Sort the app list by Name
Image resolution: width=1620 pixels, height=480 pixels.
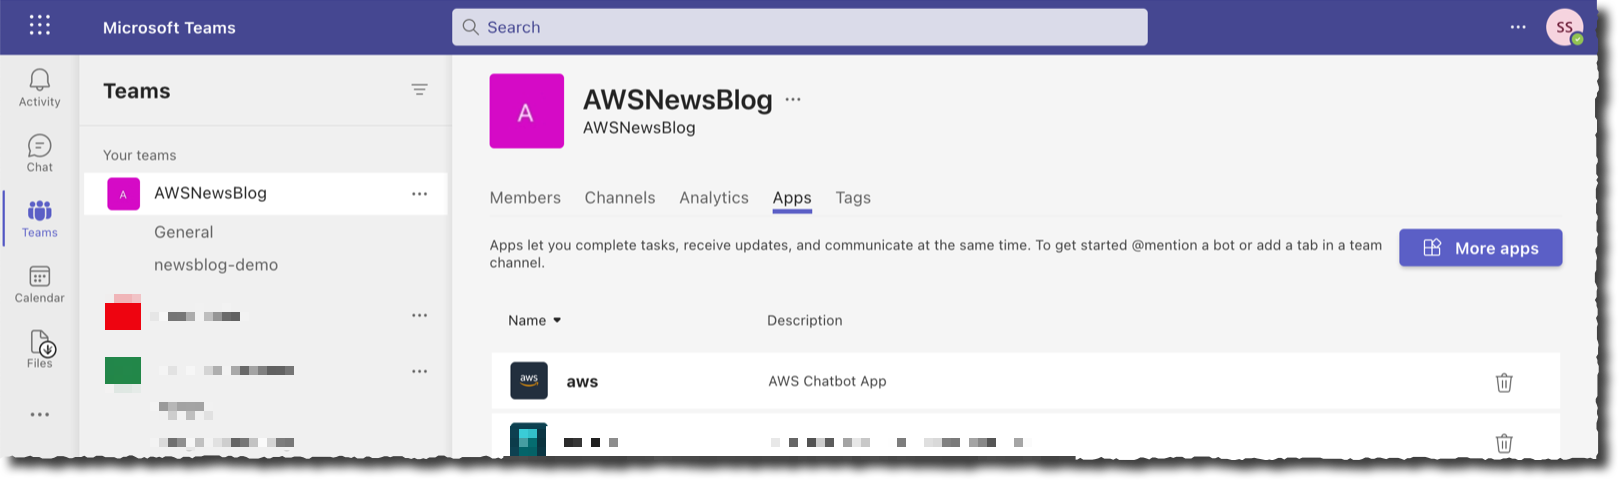coord(535,320)
